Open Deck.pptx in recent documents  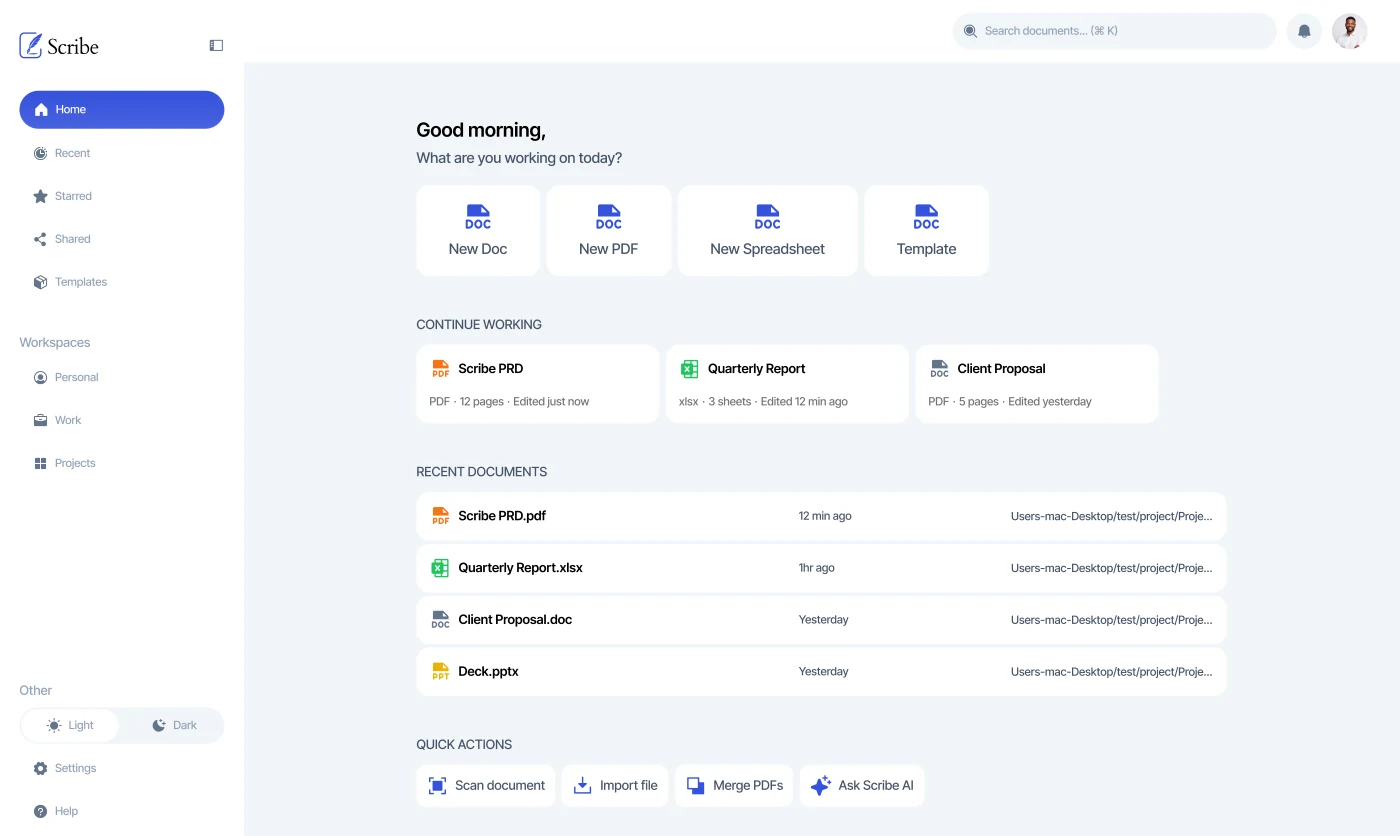[821, 672]
